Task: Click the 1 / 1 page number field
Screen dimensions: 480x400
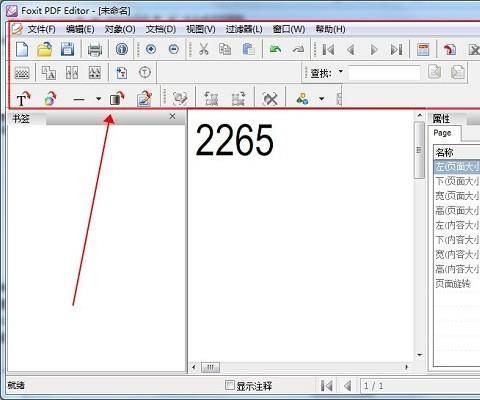Action: tap(420, 386)
